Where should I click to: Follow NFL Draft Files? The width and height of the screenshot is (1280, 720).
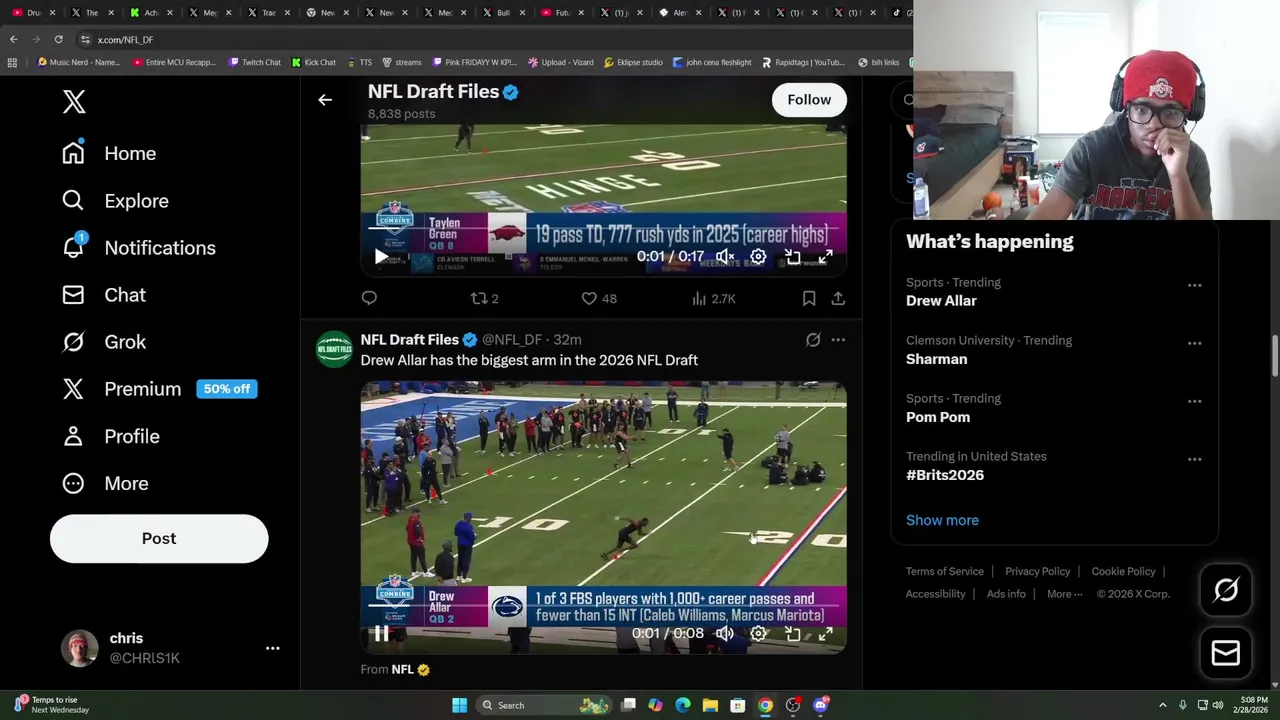click(809, 100)
